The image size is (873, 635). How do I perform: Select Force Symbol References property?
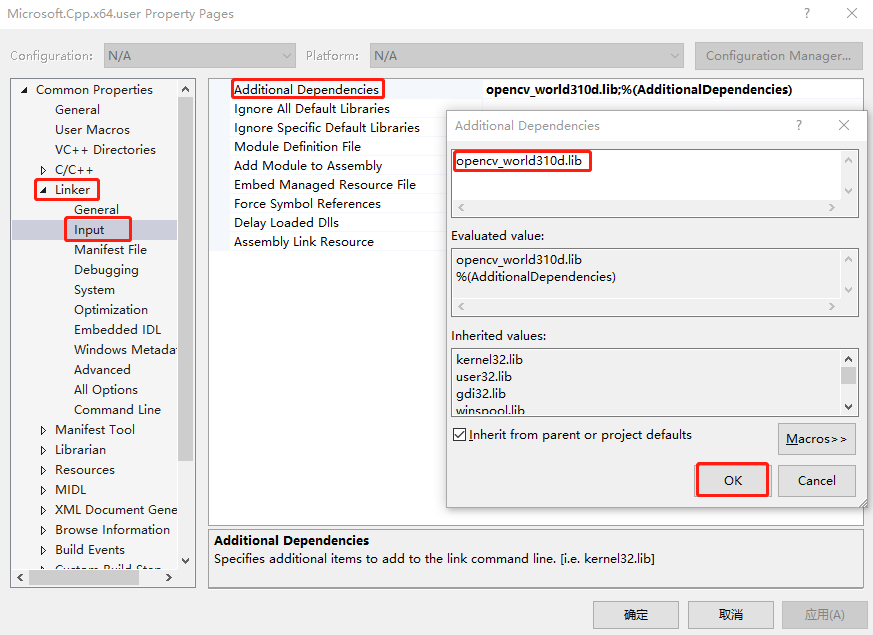click(307, 204)
